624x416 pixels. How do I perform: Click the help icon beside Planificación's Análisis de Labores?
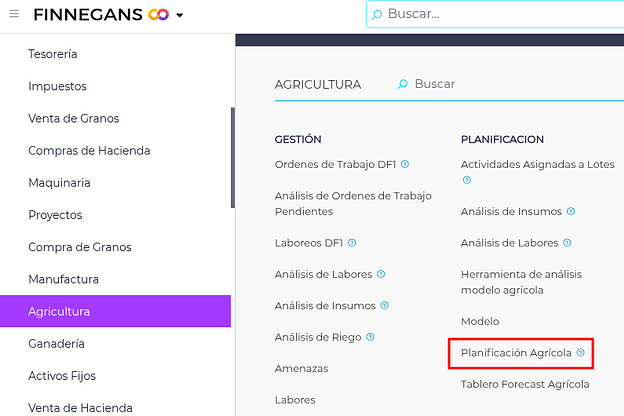[x=568, y=243]
